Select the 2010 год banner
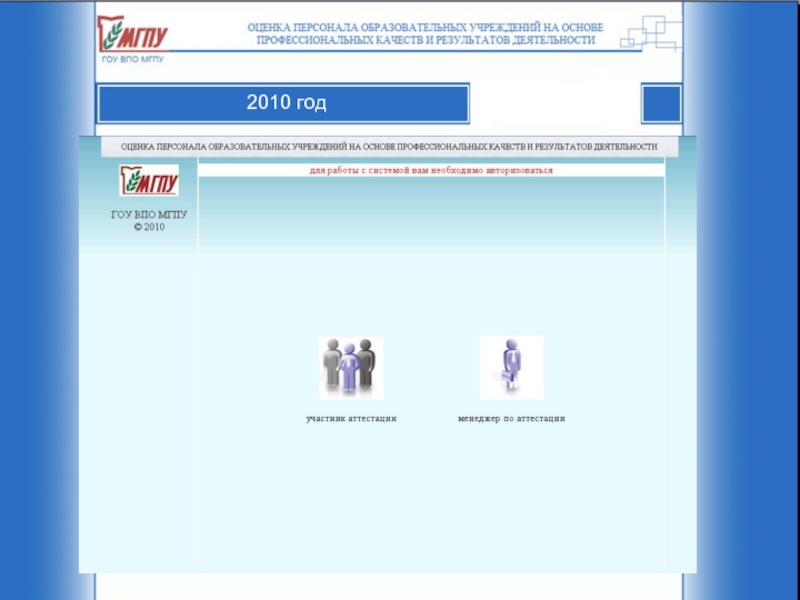 click(283, 104)
